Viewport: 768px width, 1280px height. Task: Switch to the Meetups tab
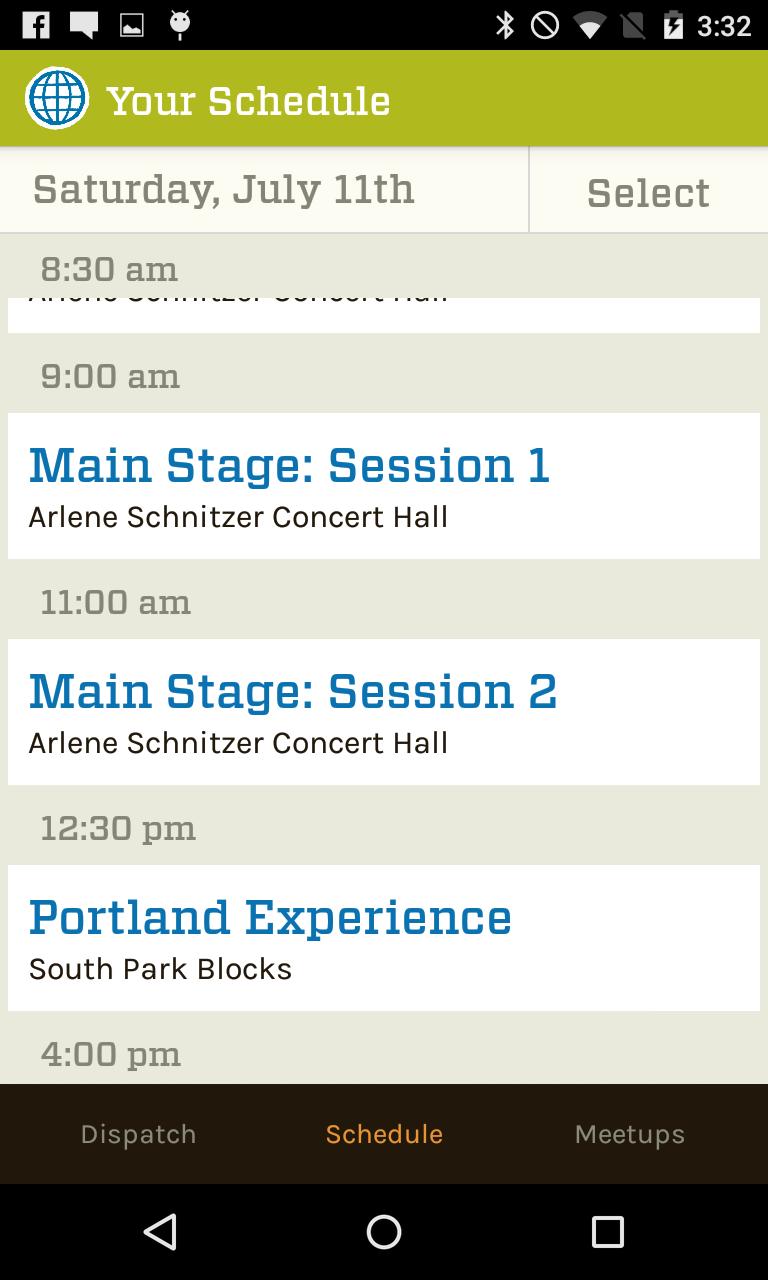629,1134
